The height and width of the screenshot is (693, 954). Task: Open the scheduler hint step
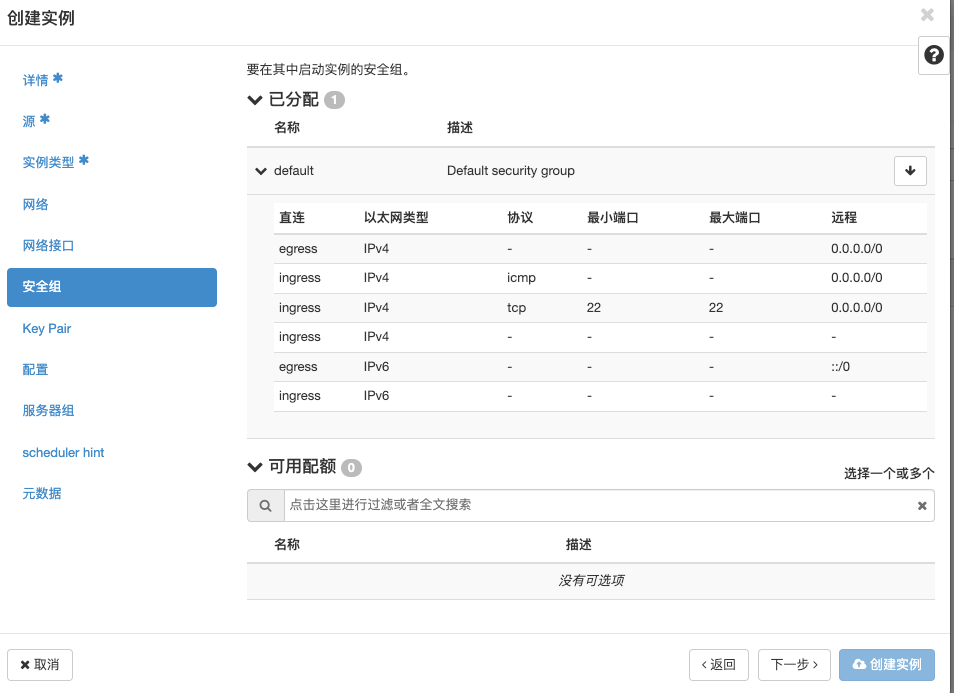tap(63, 453)
